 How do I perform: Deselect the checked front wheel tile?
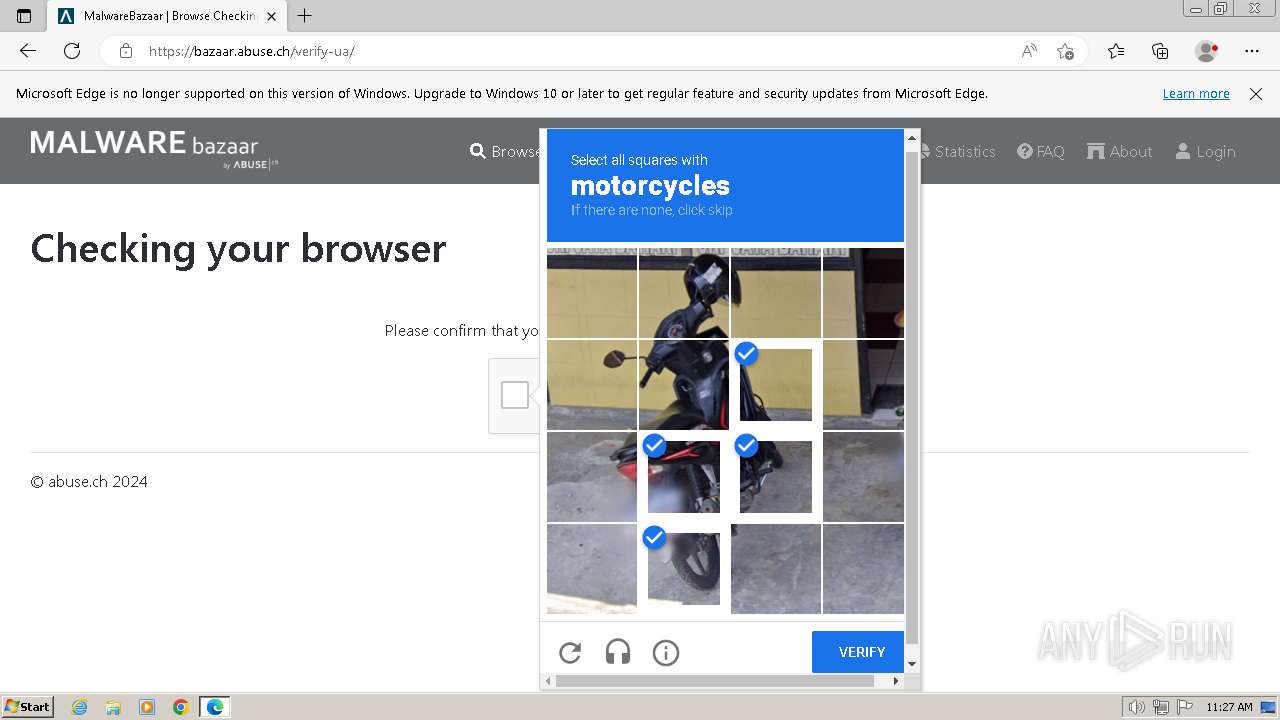tap(684, 569)
